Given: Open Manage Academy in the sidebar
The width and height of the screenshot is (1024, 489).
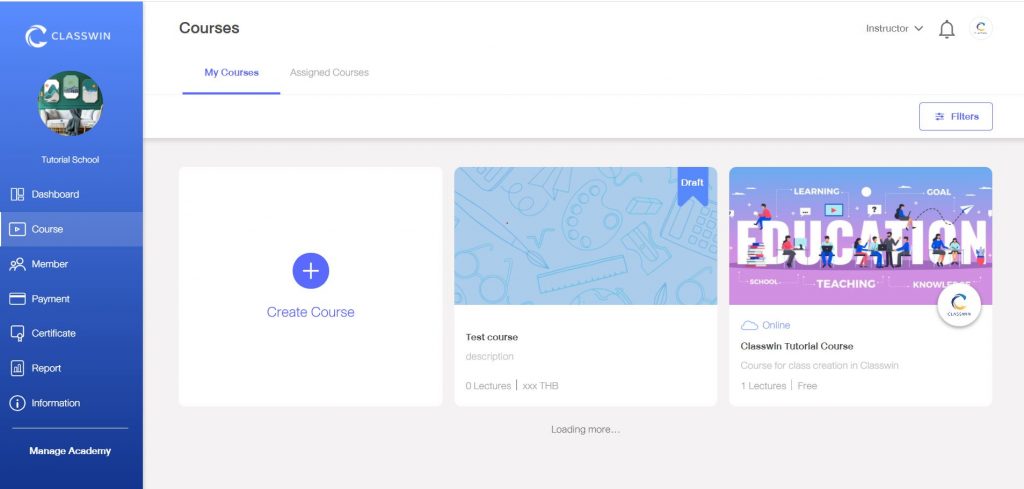Looking at the screenshot, I should click(x=70, y=451).
